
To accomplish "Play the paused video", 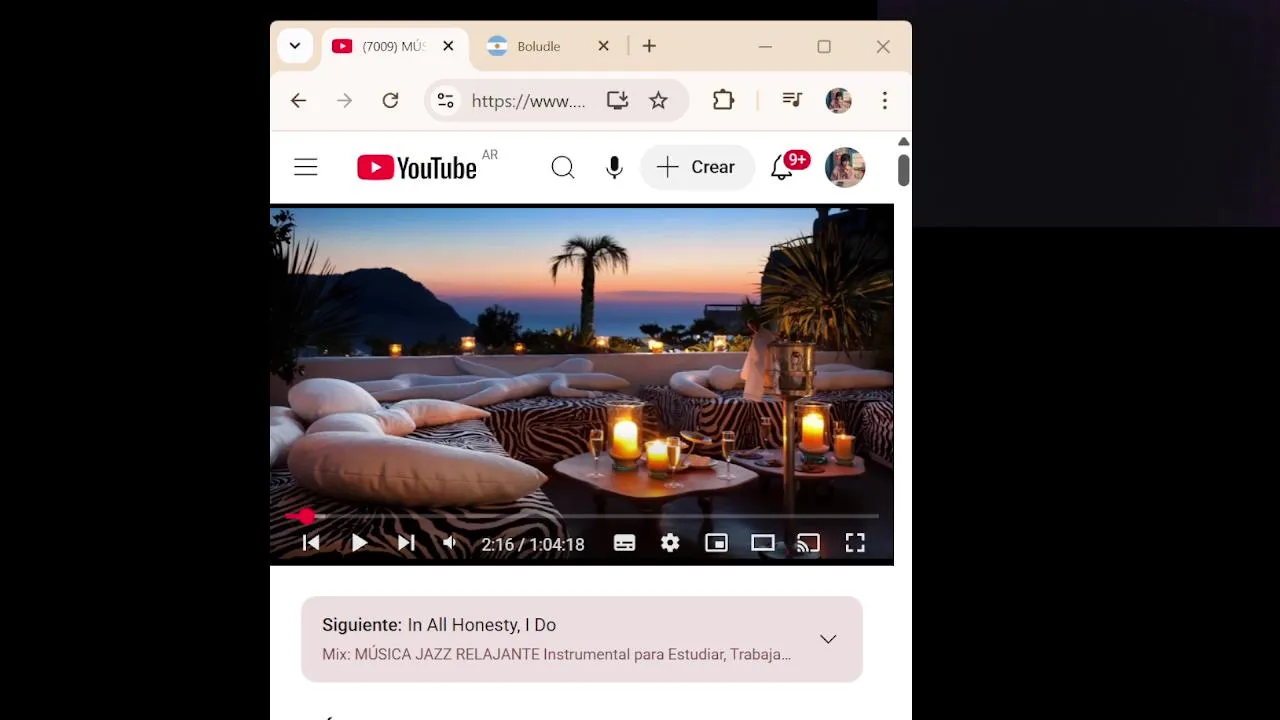I will point(358,543).
